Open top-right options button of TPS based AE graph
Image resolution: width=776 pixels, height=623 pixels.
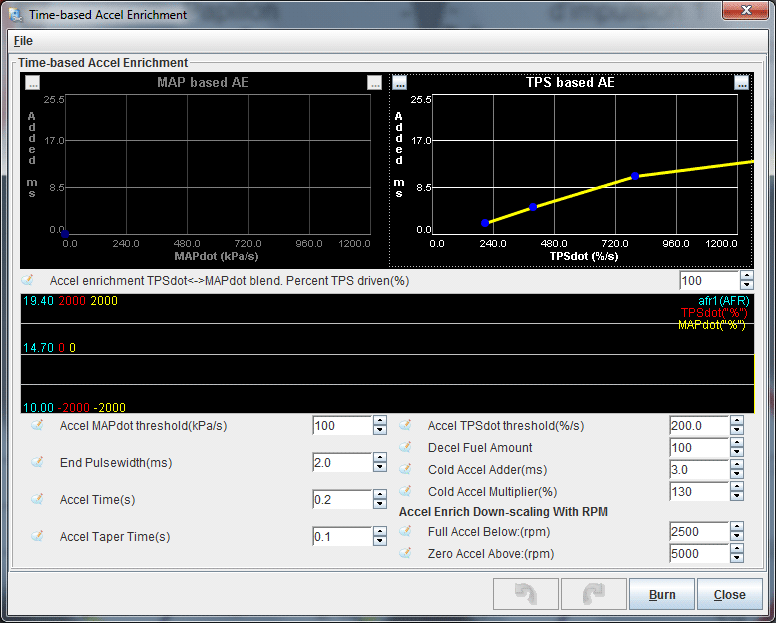(x=741, y=83)
